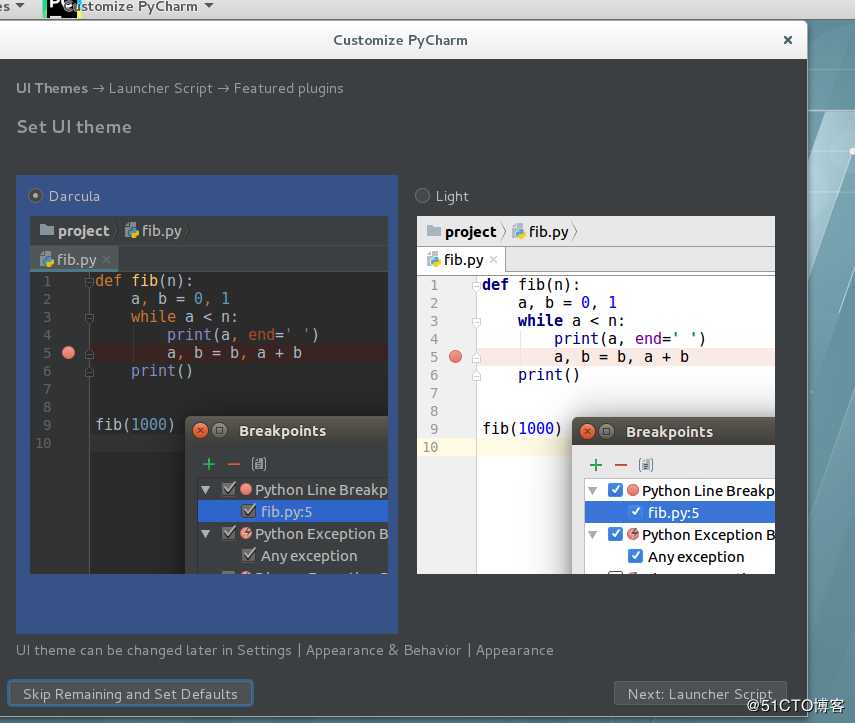This screenshot has width=855, height=723.
Task: Close the Customize PyCharm dialog
Action: coord(787,40)
